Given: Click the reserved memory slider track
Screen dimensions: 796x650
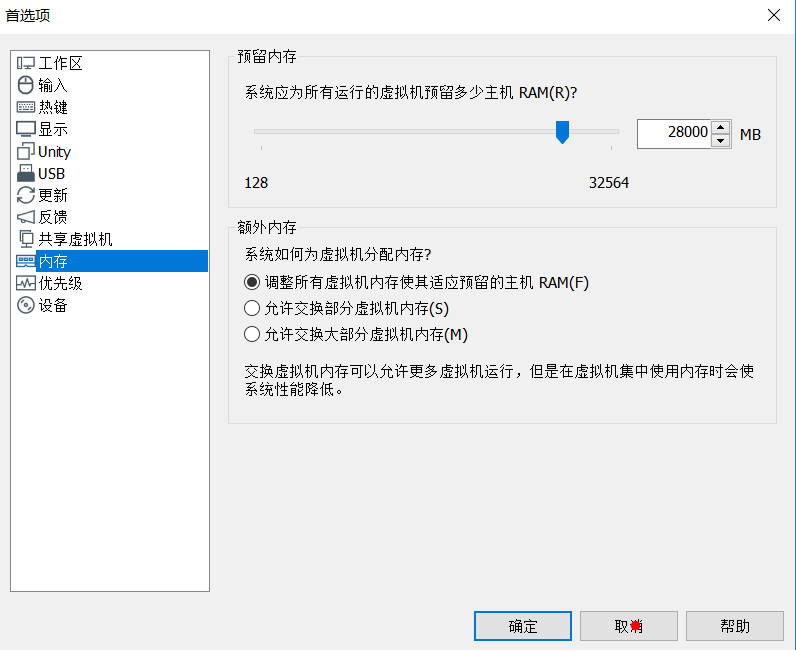Looking at the screenshot, I should point(436,131).
